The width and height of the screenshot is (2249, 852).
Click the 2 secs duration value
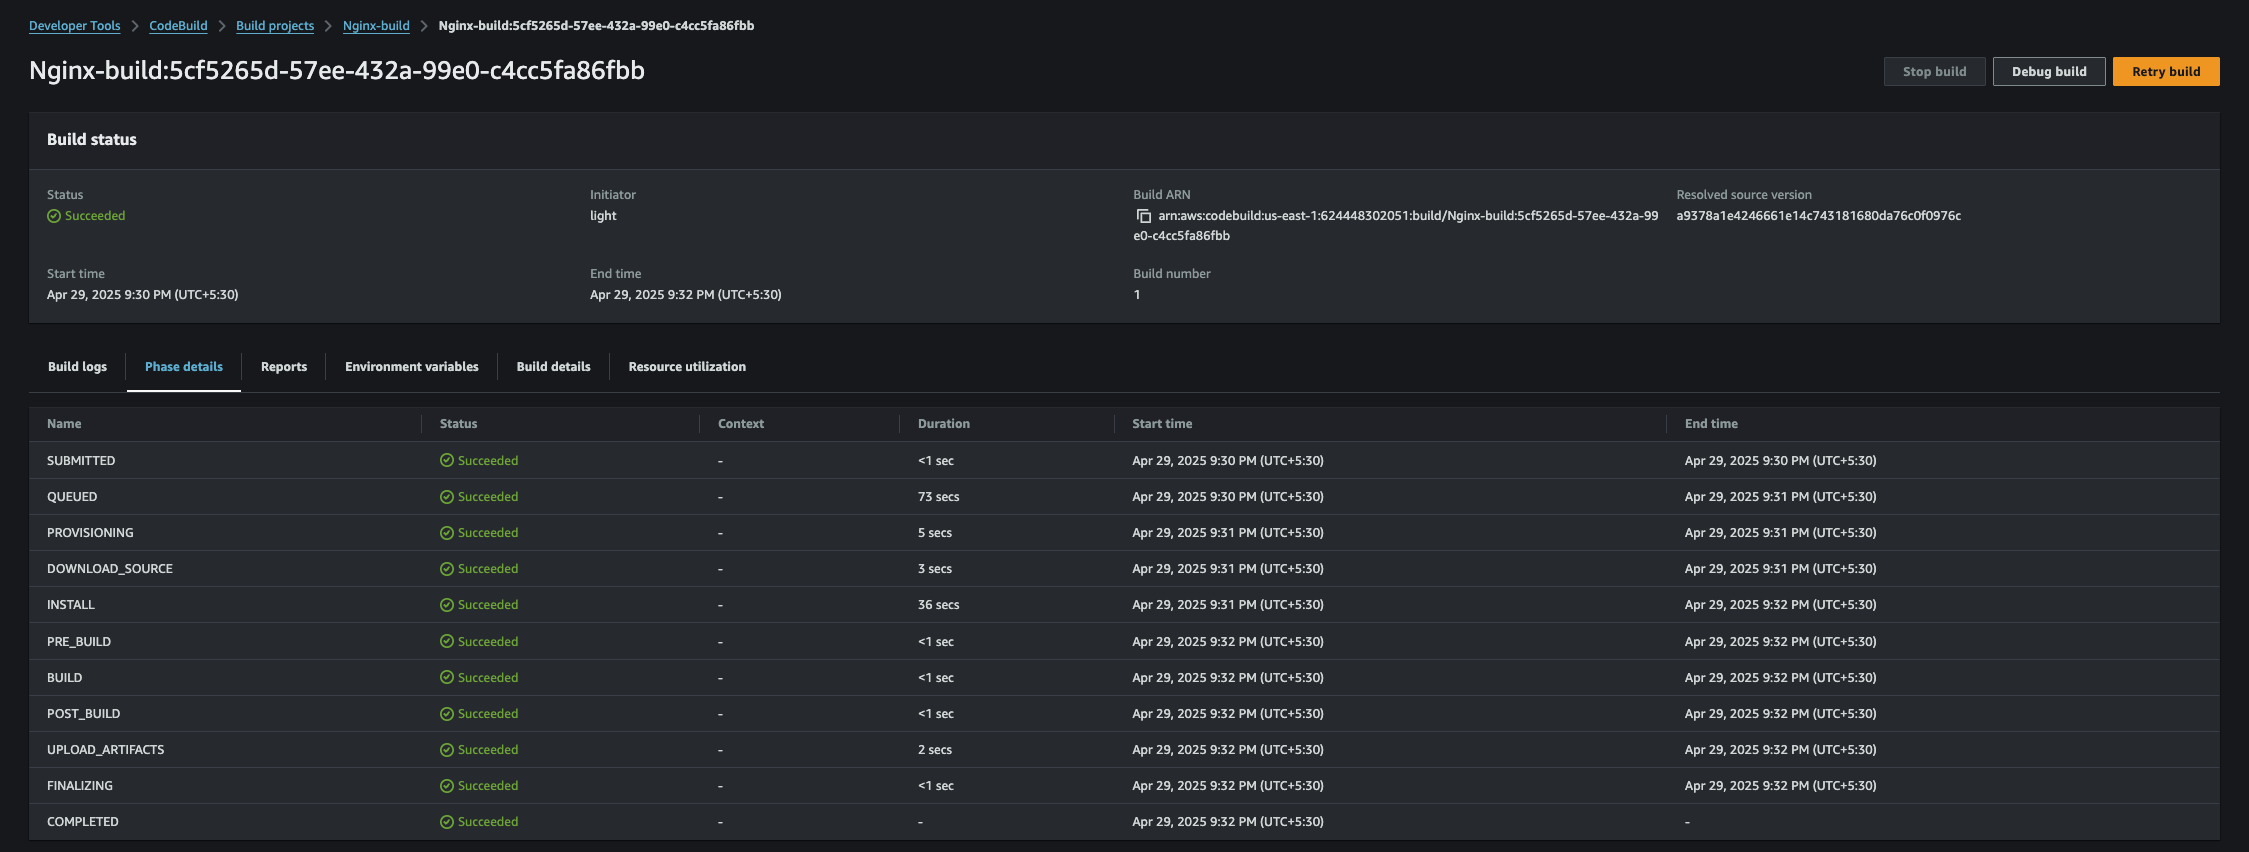[x=935, y=750]
